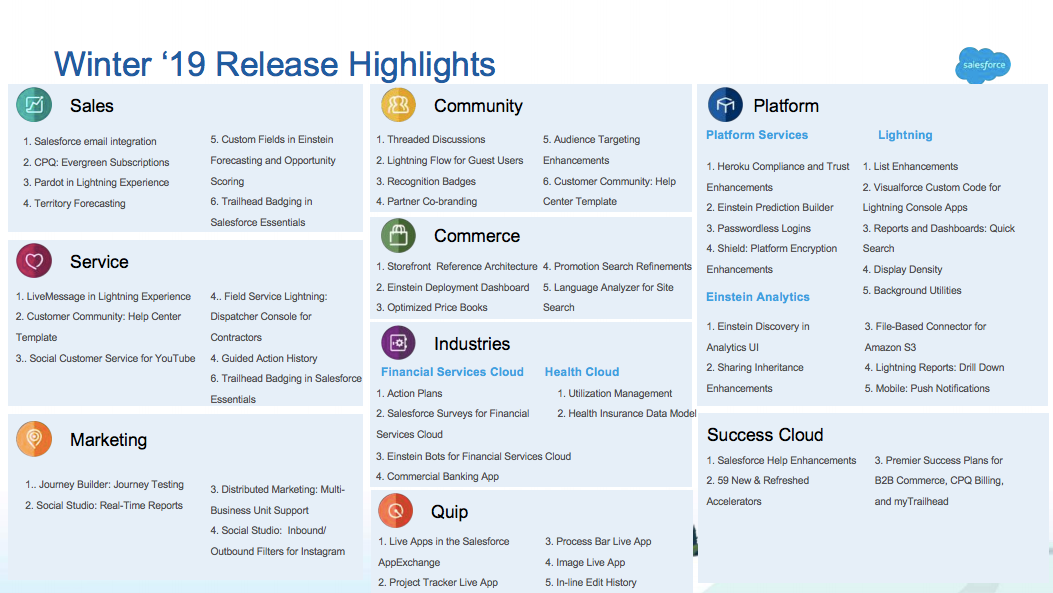This screenshot has width=1053, height=593.
Task: Click 'Promotion Search Refinements' item
Action: 617,267
